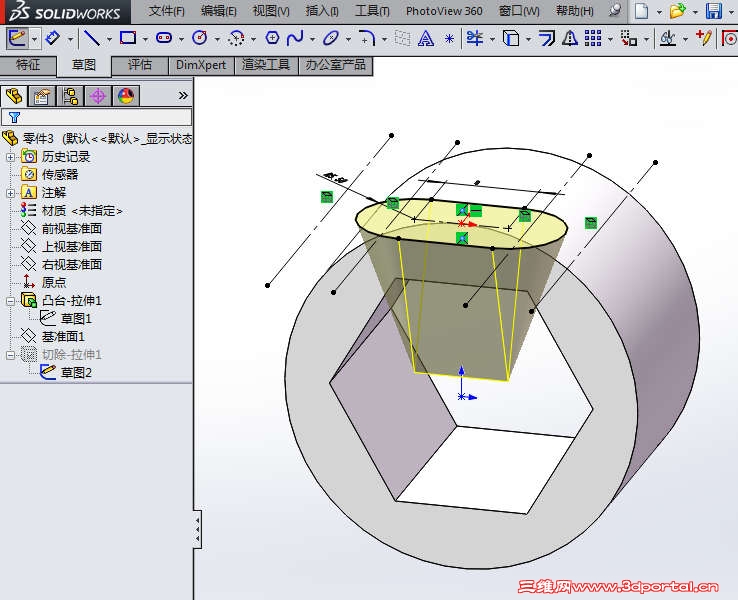The image size is (738, 600).
Task: Open the ConfigurationManager tab
Action: [70, 96]
